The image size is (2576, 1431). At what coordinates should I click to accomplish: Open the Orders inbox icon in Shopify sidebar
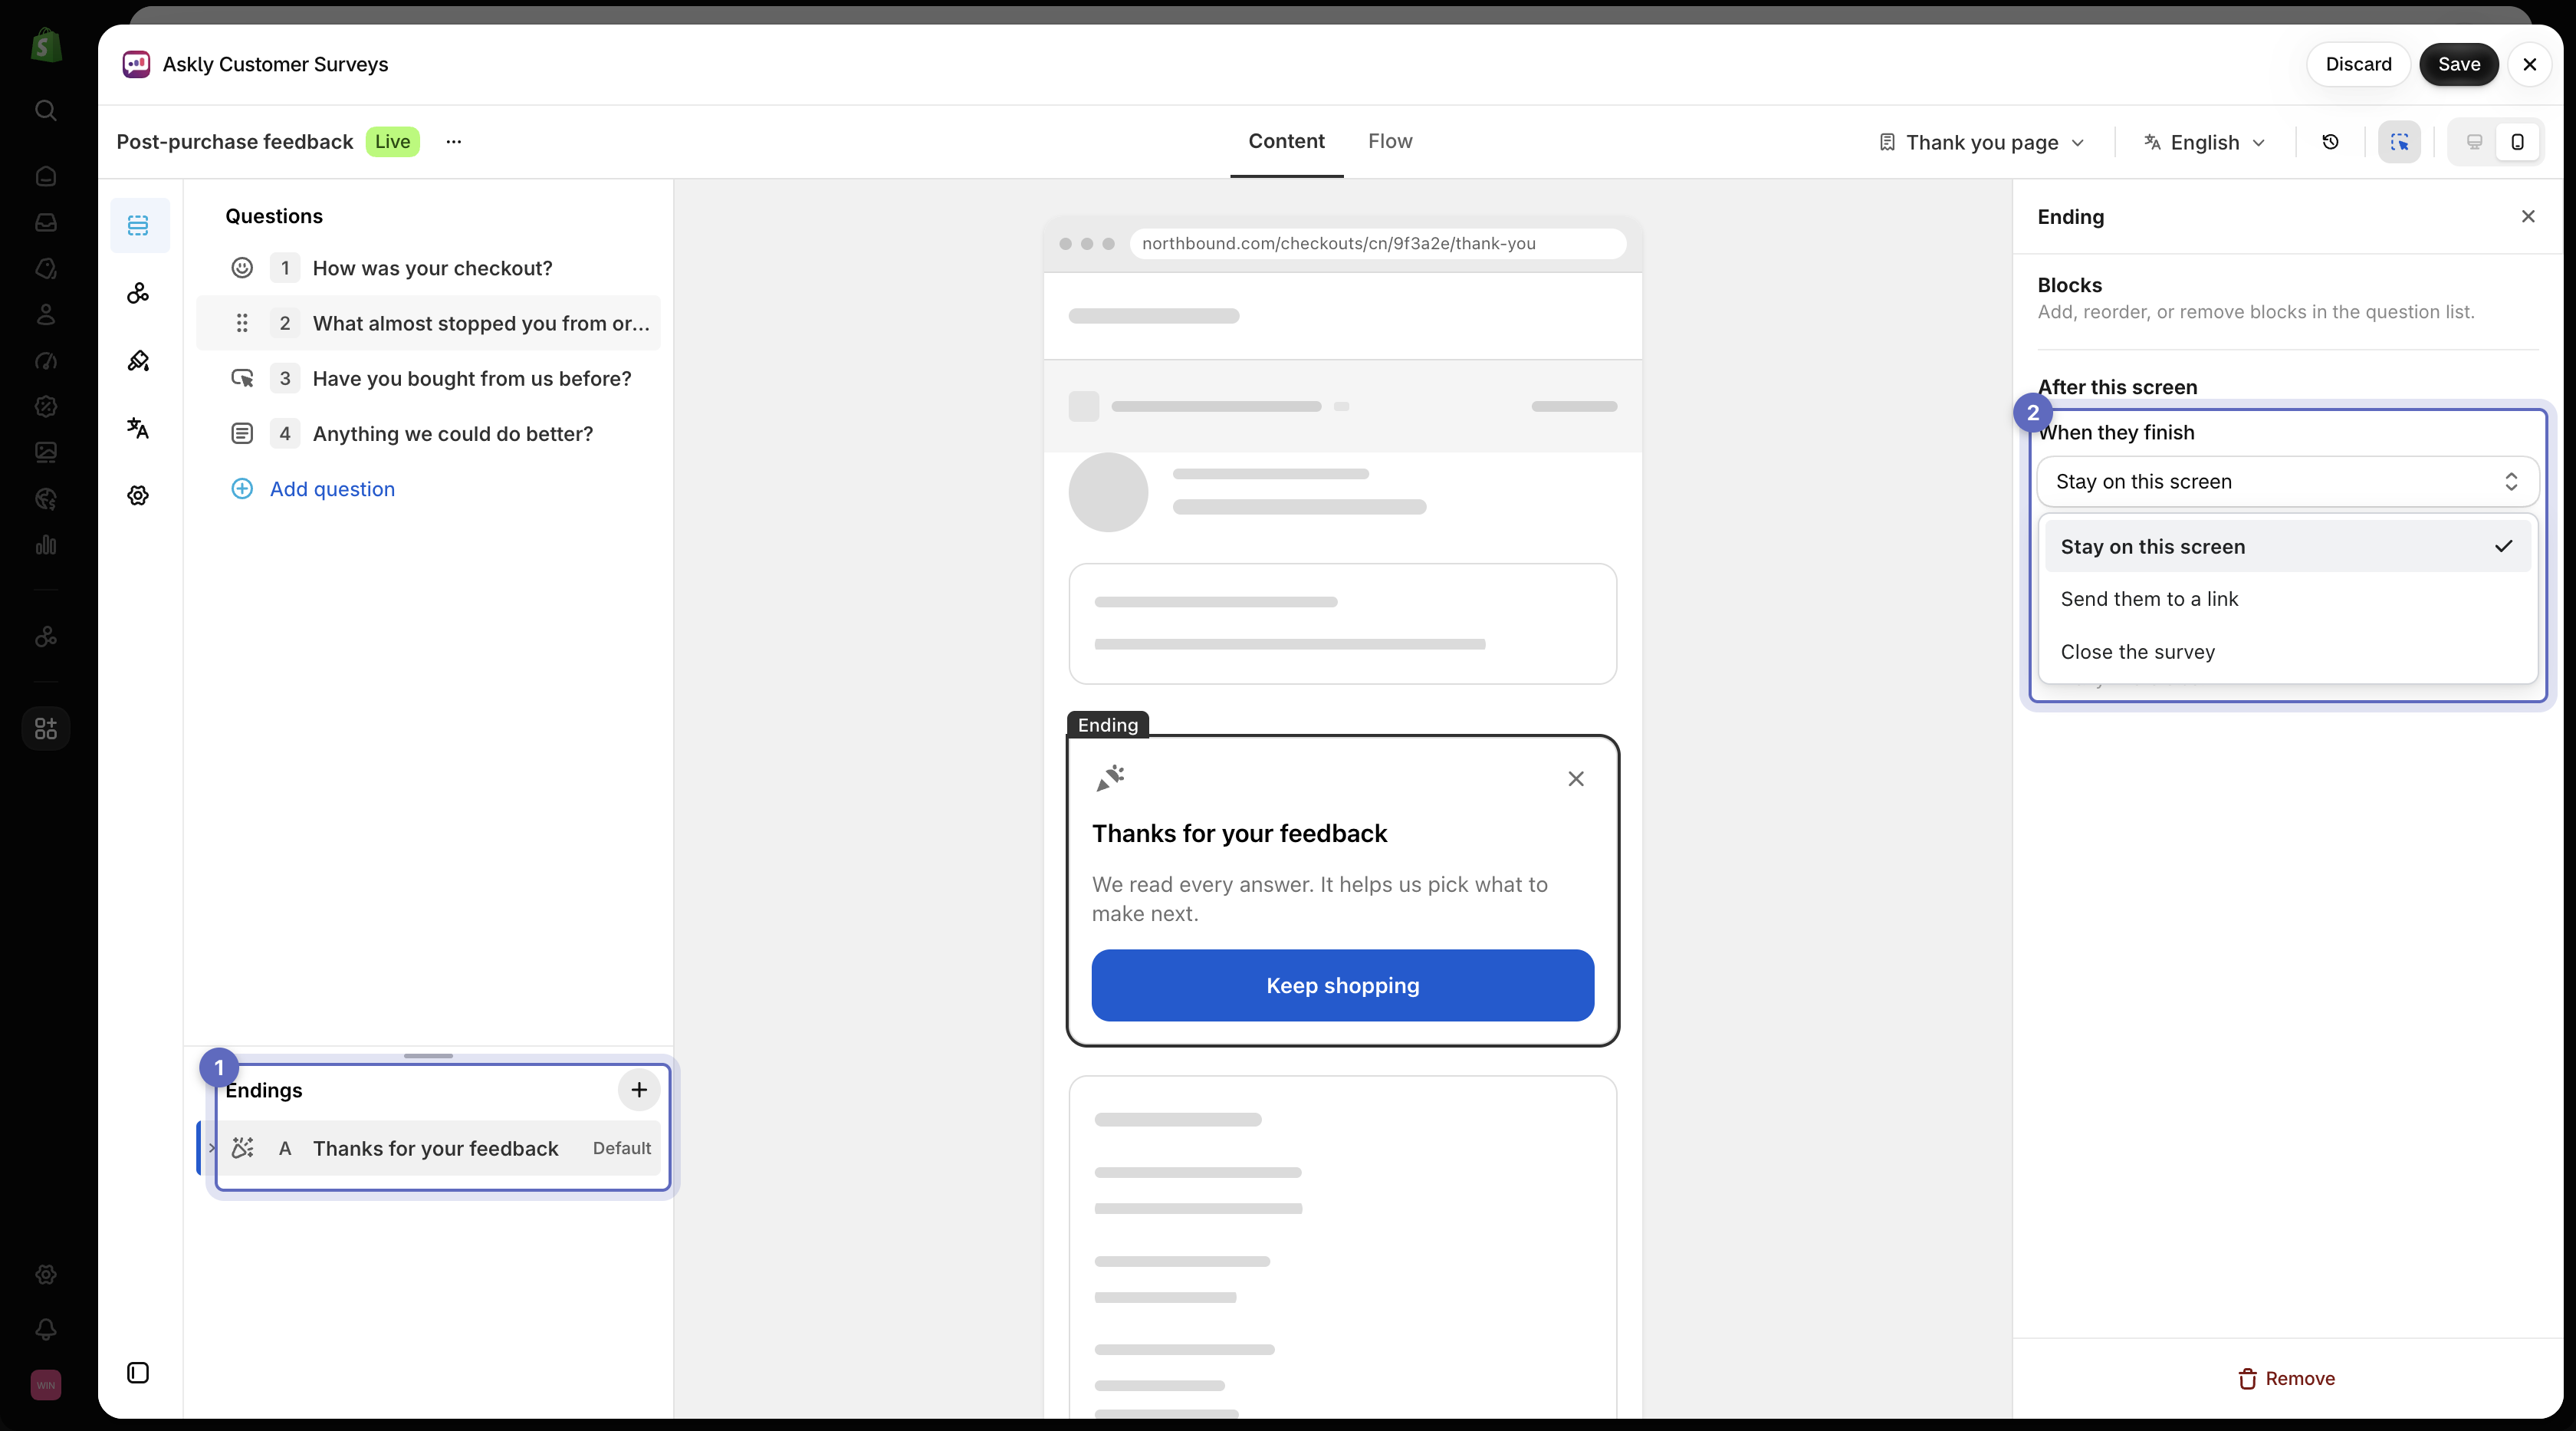[46, 223]
